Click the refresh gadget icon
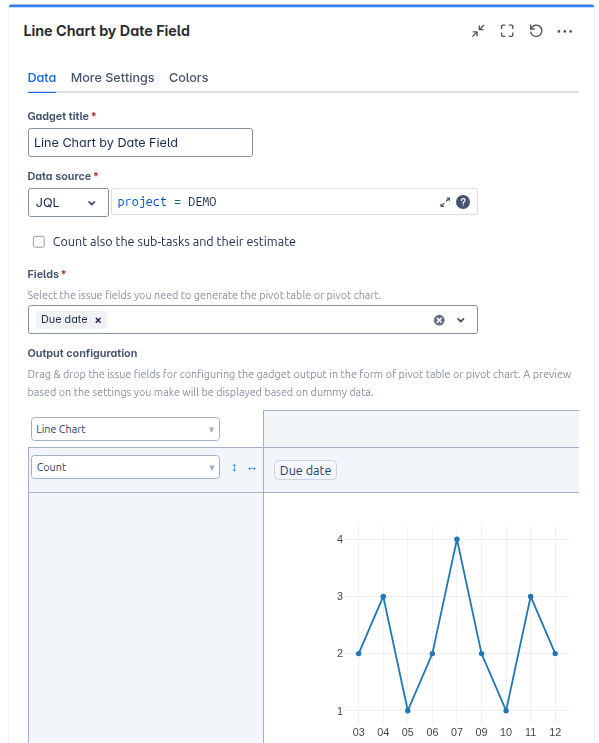Viewport: 599px width, 743px height. [536, 31]
